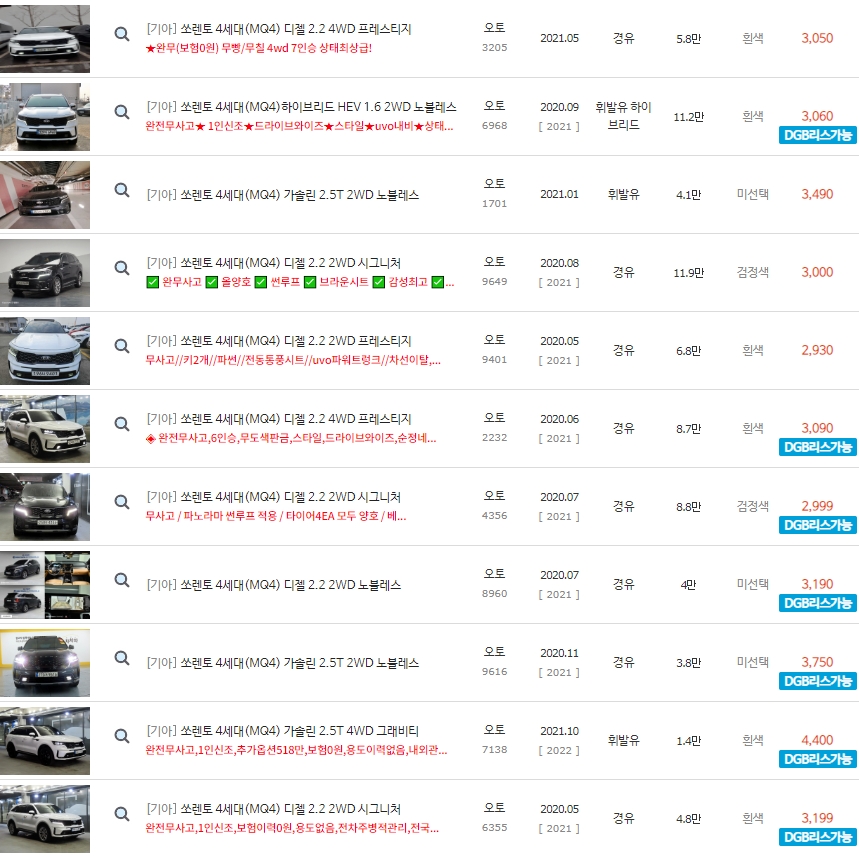Click magnifier icon for the 3,750 listing
Screen dimensions: 859x857
click(x=122, y=658)
